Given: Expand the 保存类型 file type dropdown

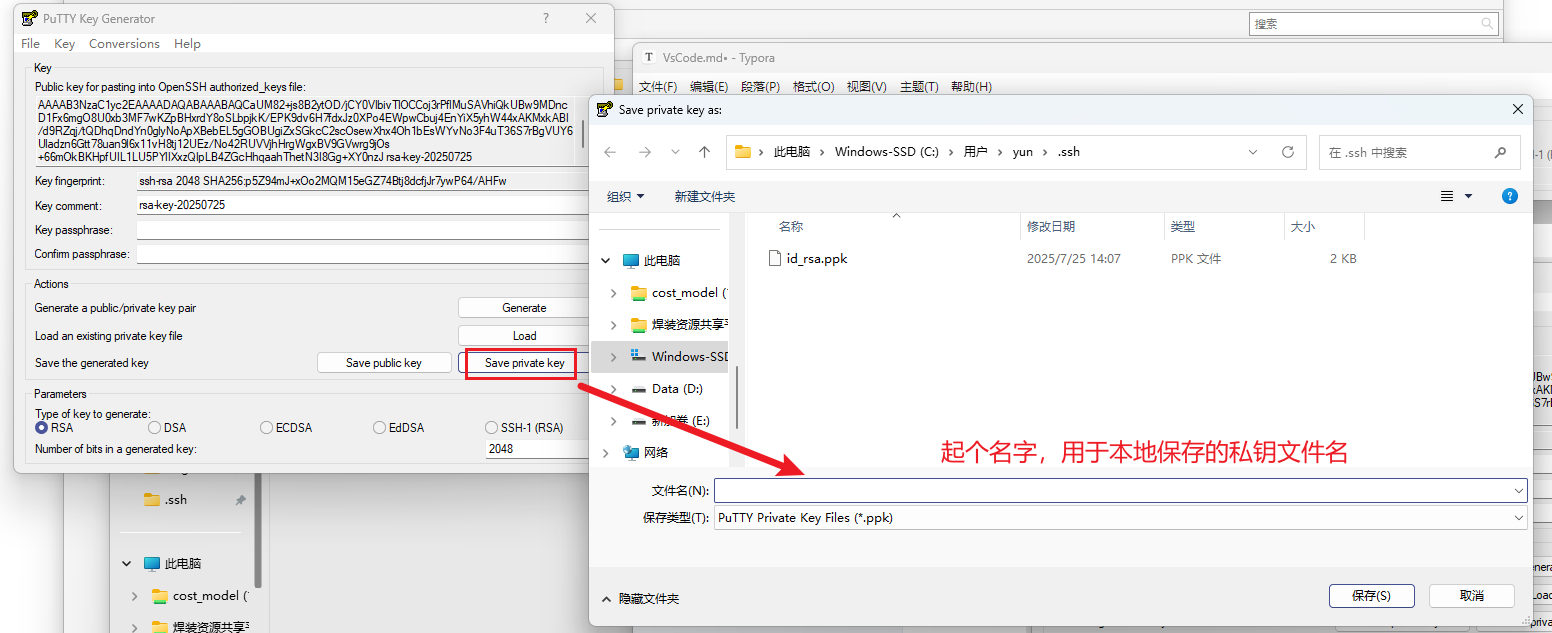Looking at the screenshot, I should pyautogui.click(x=1519, y=518).
